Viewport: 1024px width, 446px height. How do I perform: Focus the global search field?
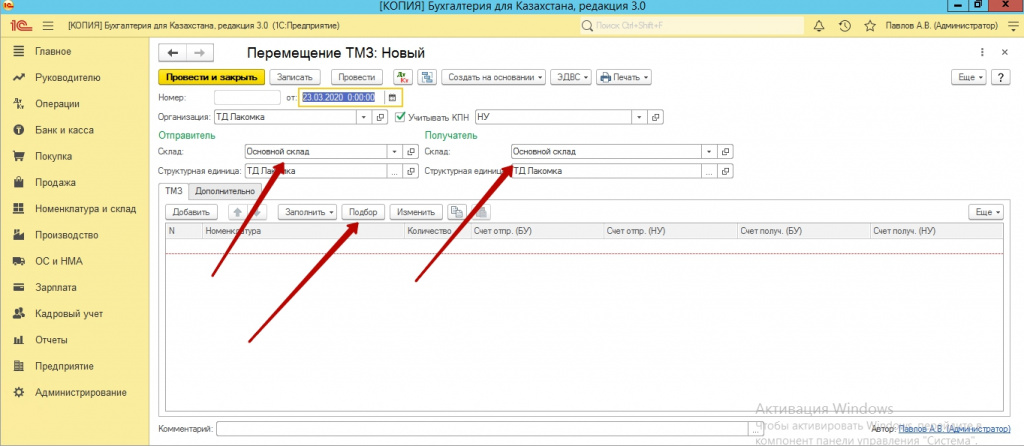pyautogui.click(x=692, y=26)
